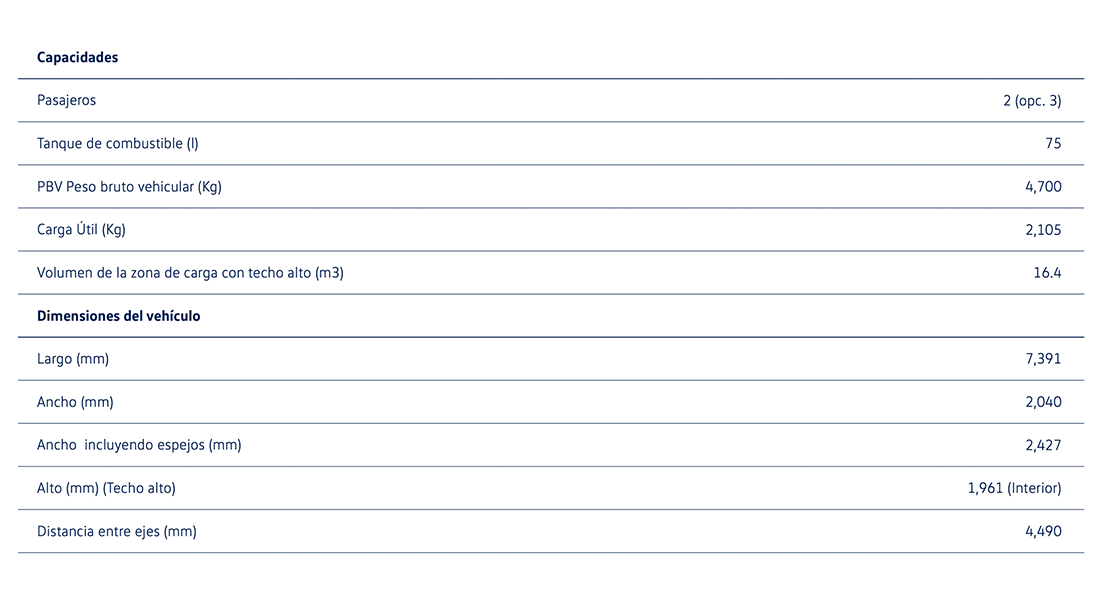
Task: Select the Pasajeros row label
Action: [x=66, y=101]
